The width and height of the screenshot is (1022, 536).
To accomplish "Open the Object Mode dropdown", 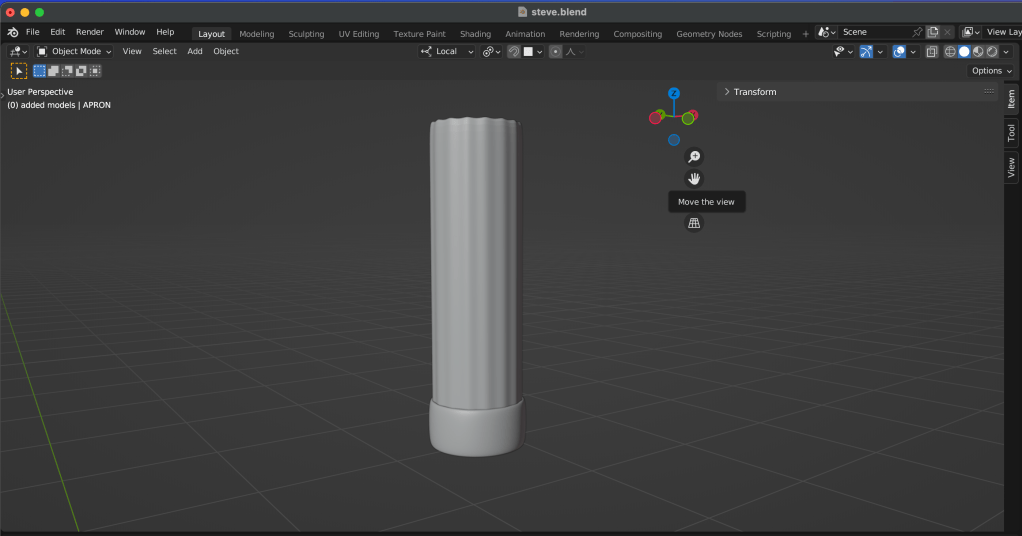I will click(75, 52).
